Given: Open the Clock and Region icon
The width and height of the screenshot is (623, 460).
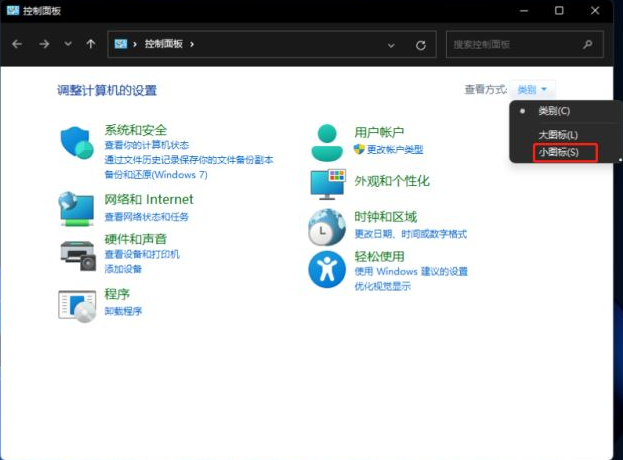Looking at the screenshot, I should coord(327,227).
